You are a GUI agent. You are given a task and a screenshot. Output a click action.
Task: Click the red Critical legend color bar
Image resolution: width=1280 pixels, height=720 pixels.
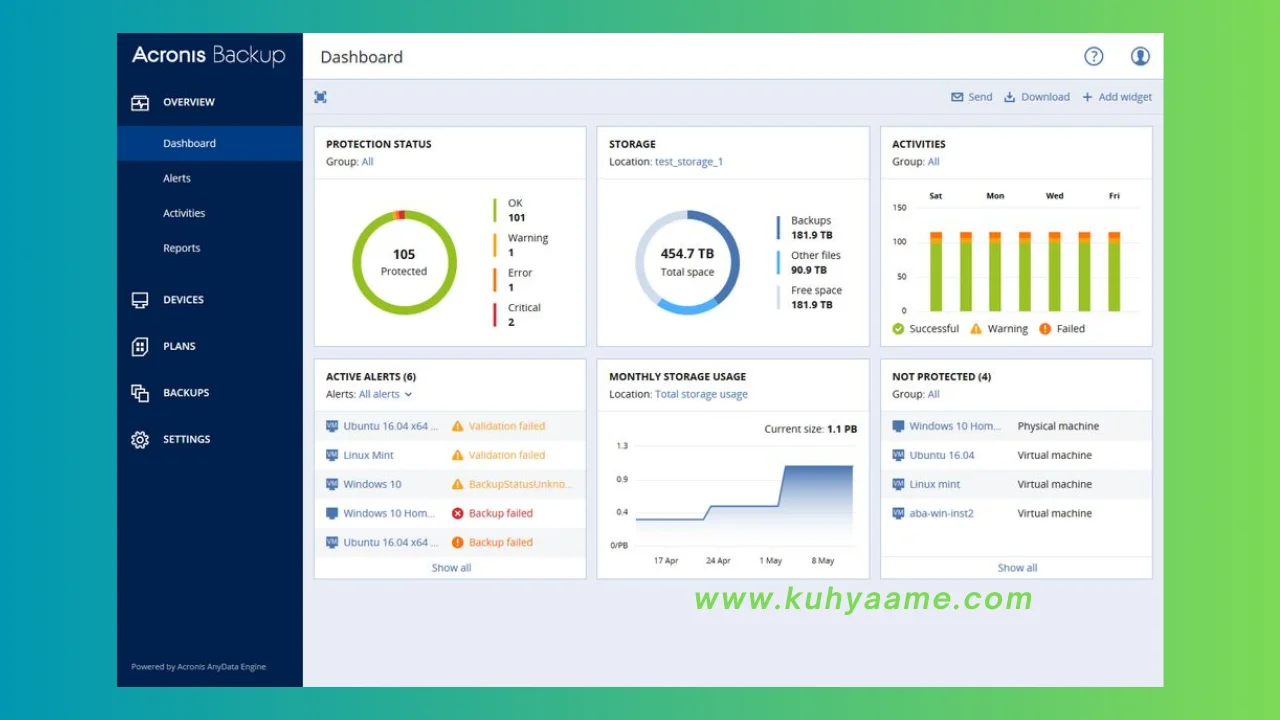tap(494, 315)
